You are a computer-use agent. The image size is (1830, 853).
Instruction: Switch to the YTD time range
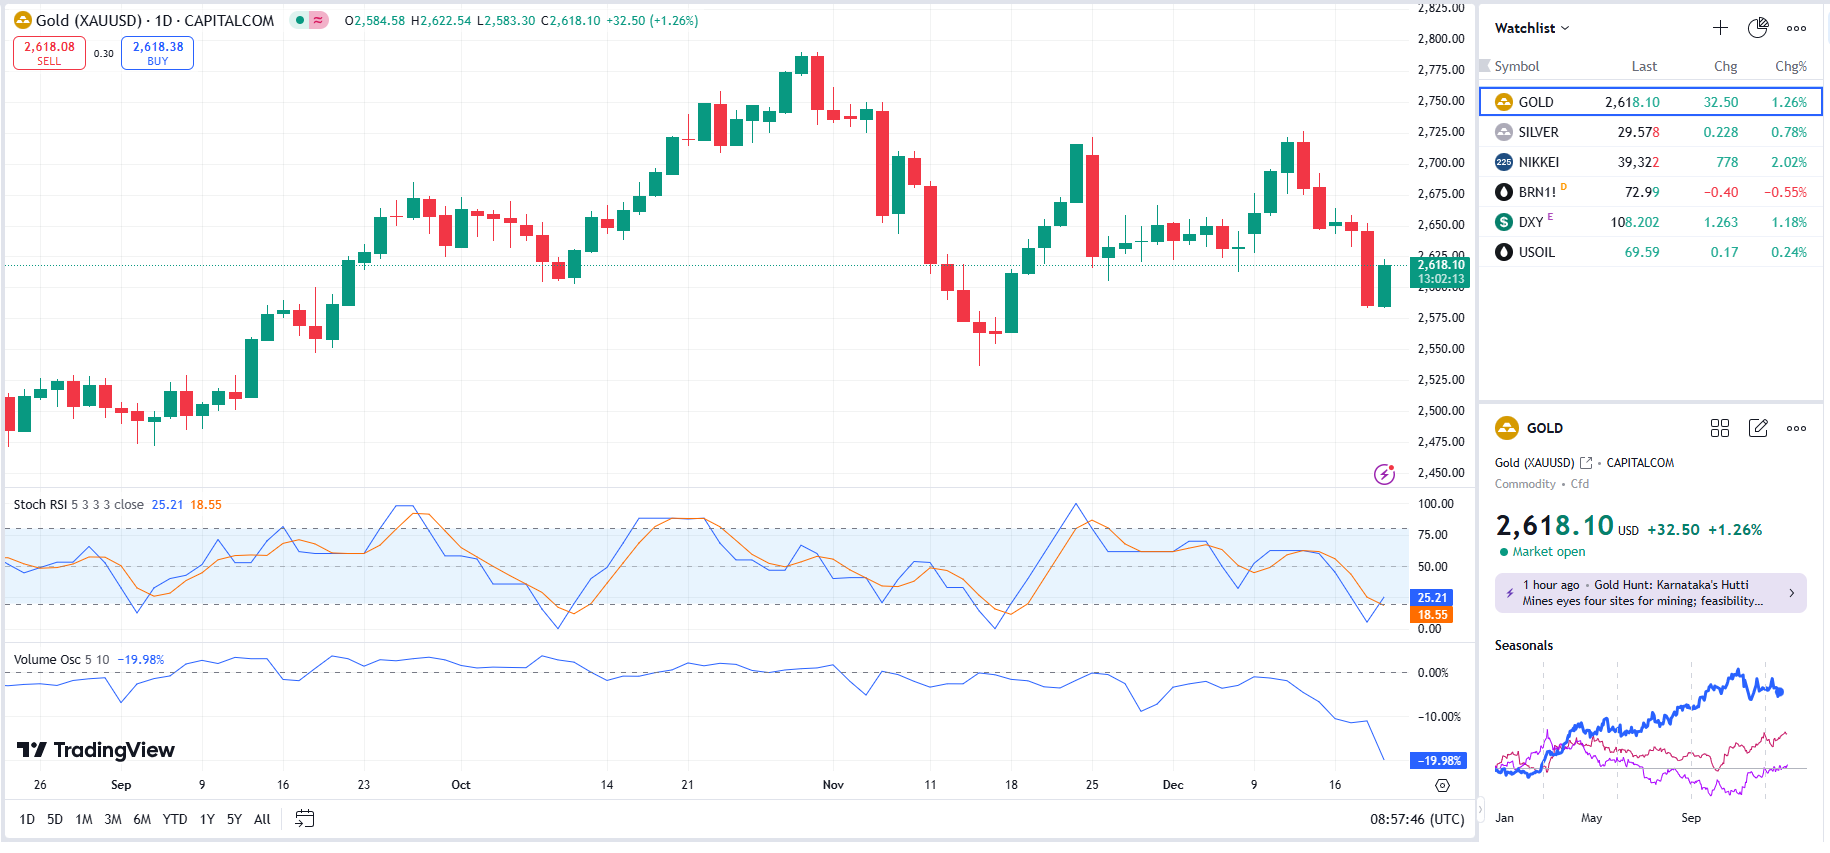(175, 819)
